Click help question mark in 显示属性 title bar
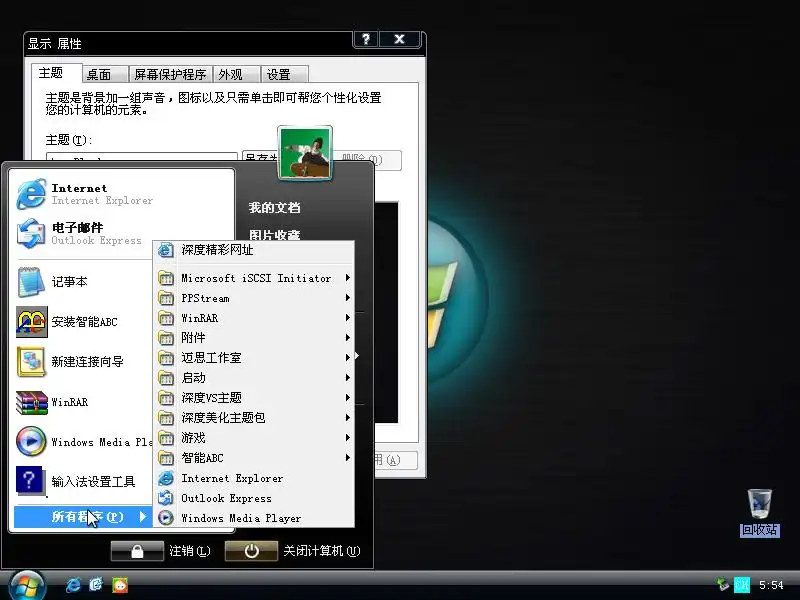800x600 pixels. [x=366, y=39]
